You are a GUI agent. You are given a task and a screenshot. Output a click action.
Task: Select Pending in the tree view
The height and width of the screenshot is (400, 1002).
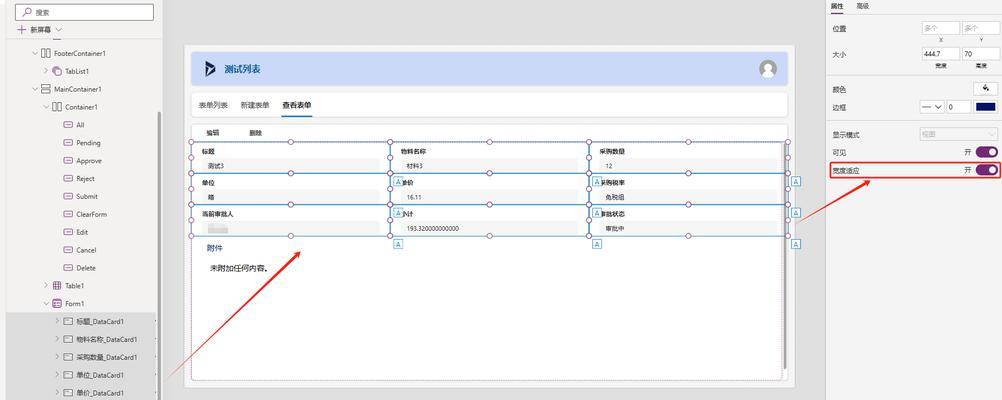(x=88, y=142)
